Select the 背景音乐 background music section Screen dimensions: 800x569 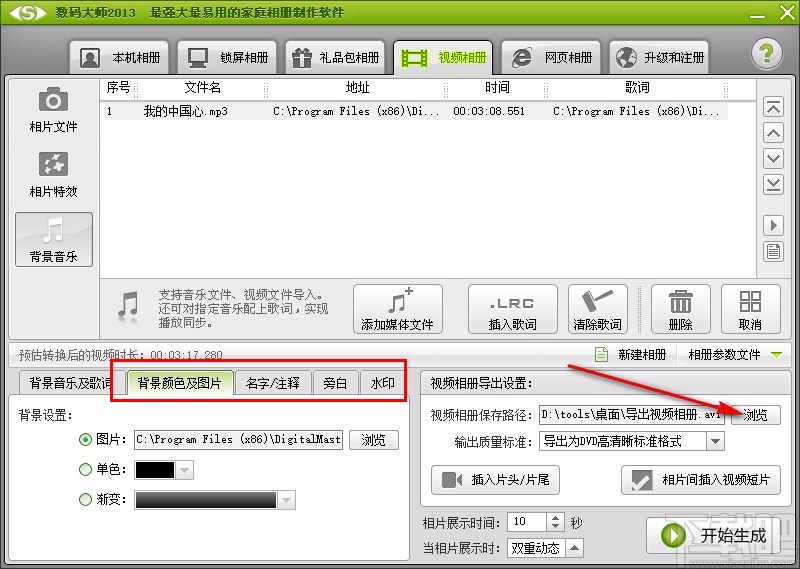coord(54,240)
